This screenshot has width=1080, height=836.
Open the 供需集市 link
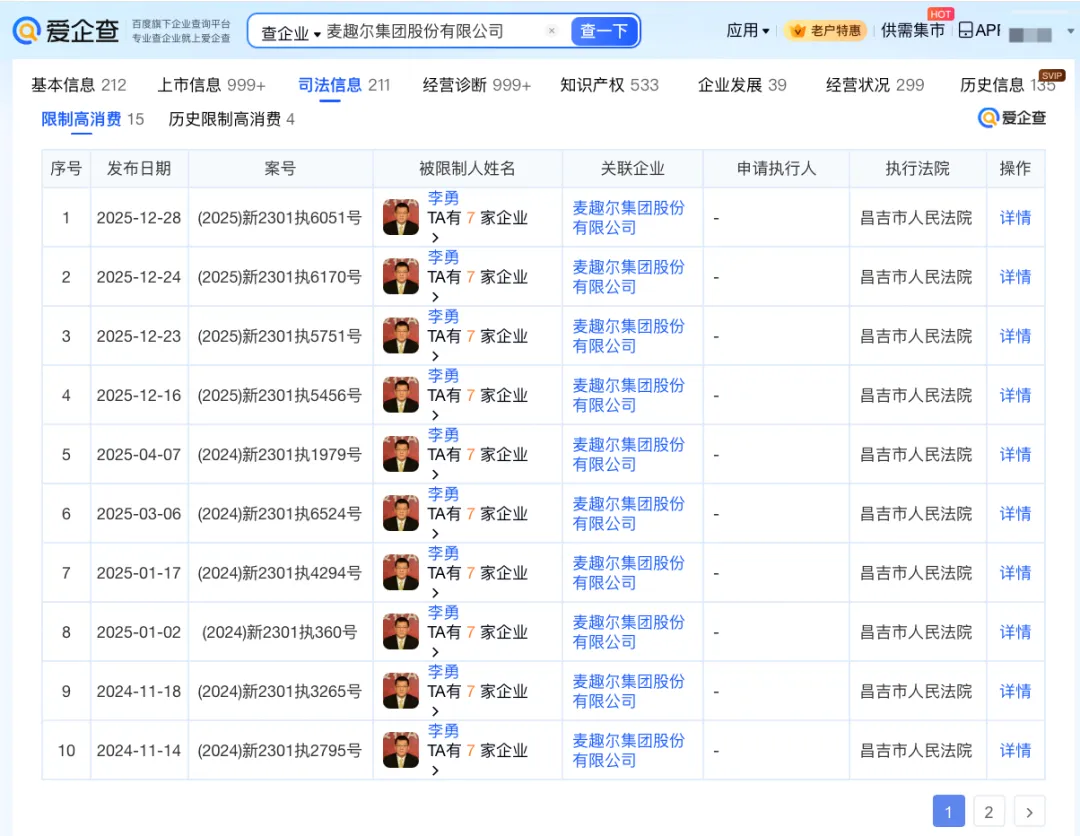(913, 30)
